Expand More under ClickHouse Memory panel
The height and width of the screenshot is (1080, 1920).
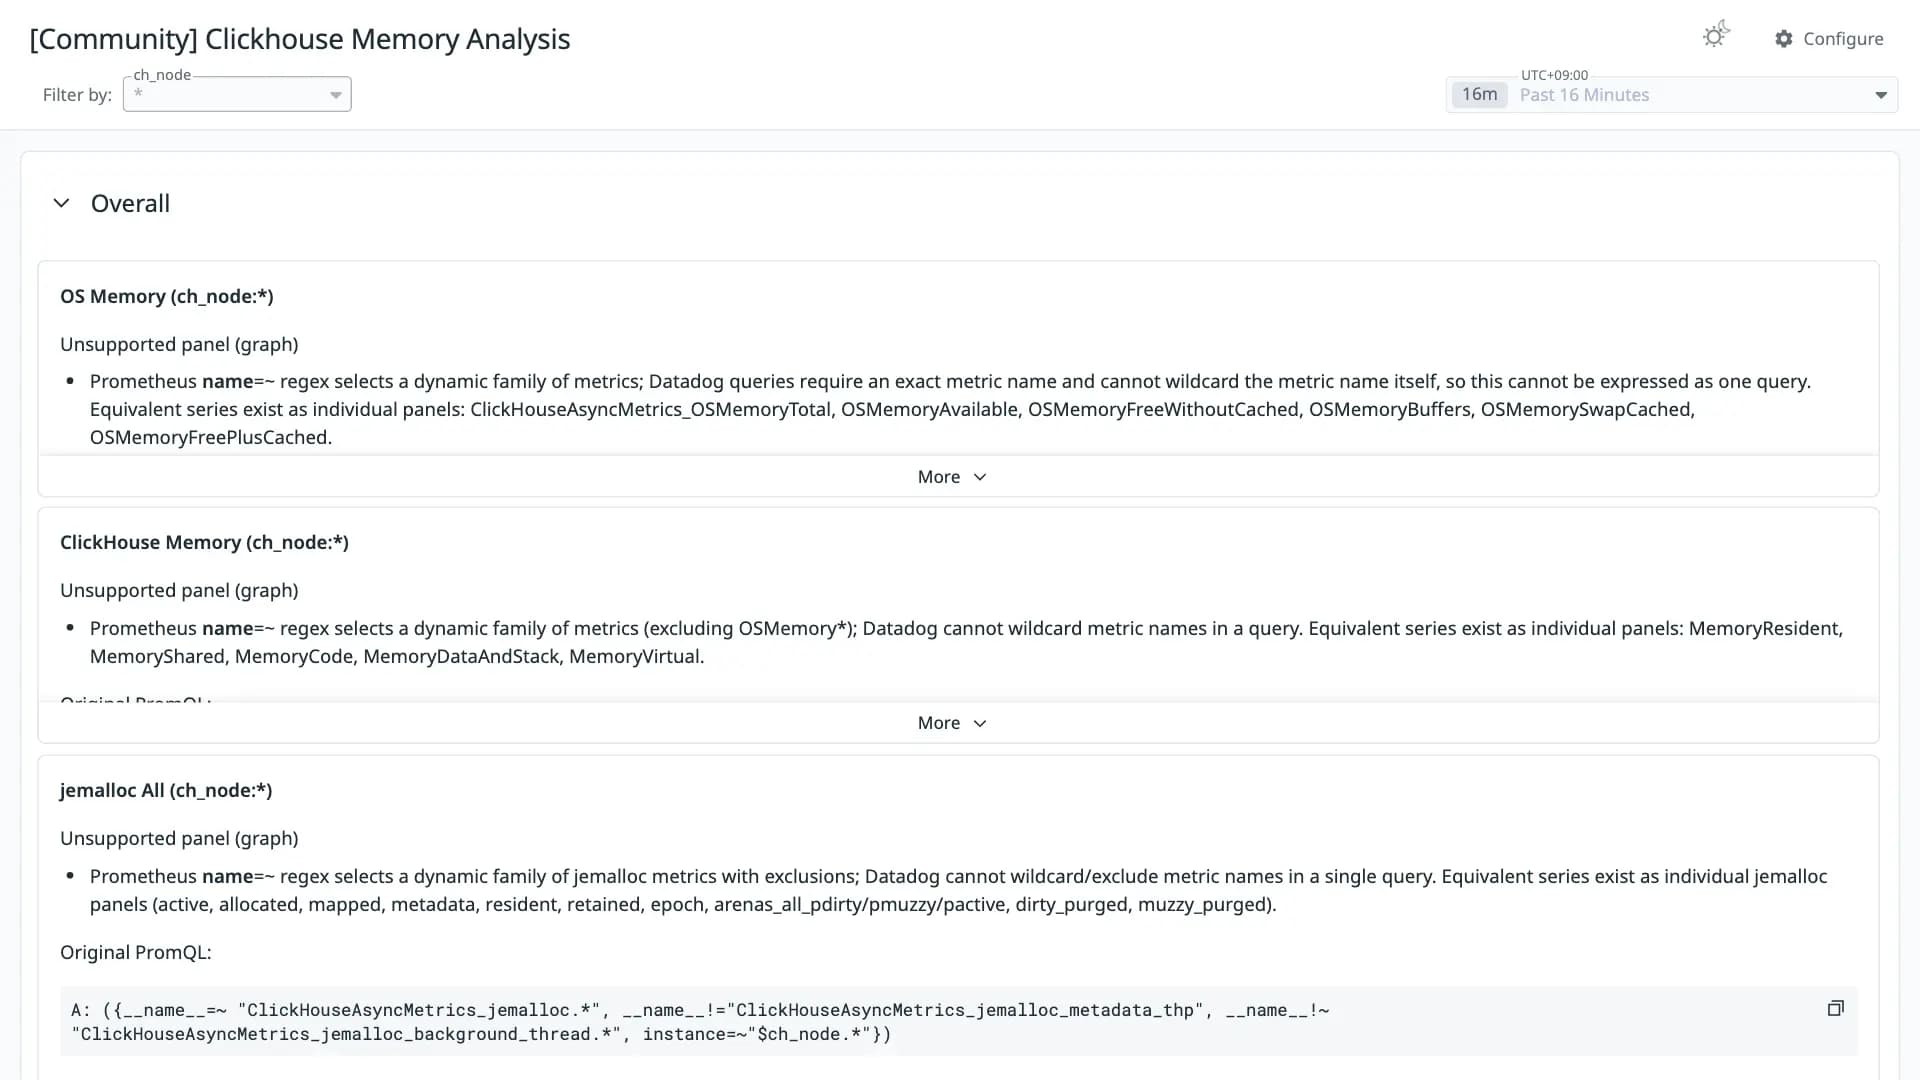click(x=952, y=723)
